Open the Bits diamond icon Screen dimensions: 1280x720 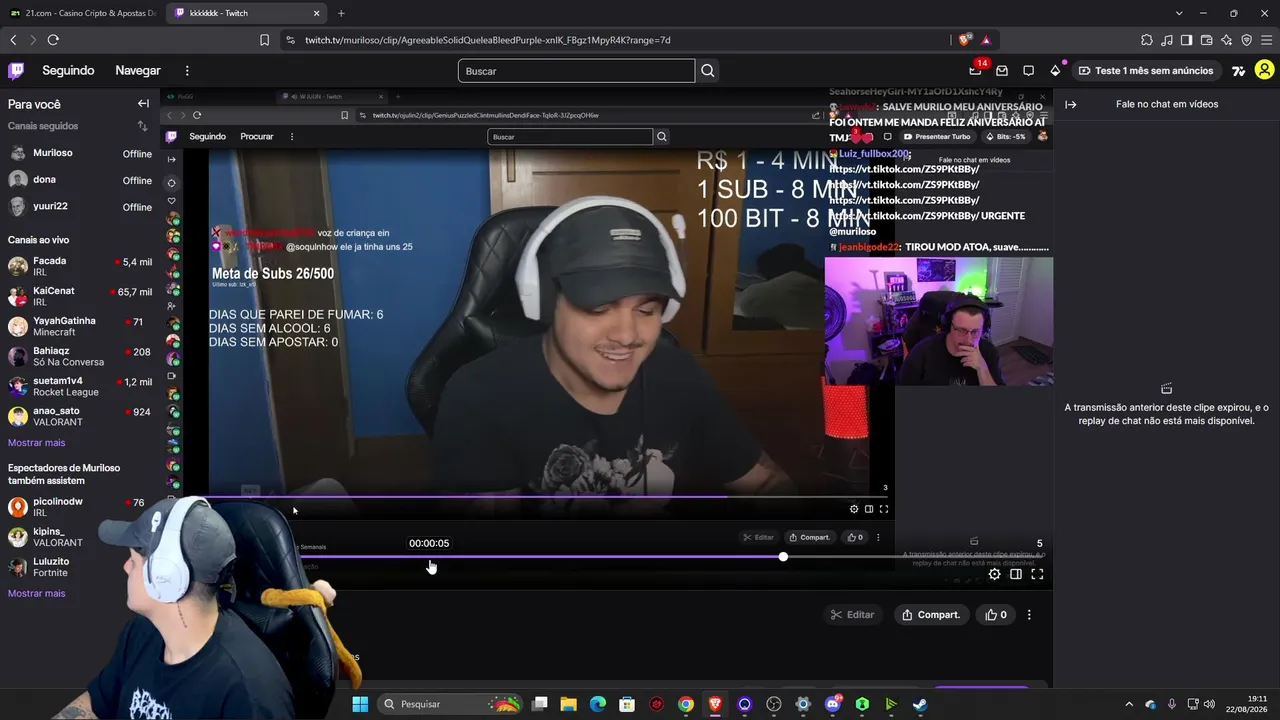coord(1055,71)
